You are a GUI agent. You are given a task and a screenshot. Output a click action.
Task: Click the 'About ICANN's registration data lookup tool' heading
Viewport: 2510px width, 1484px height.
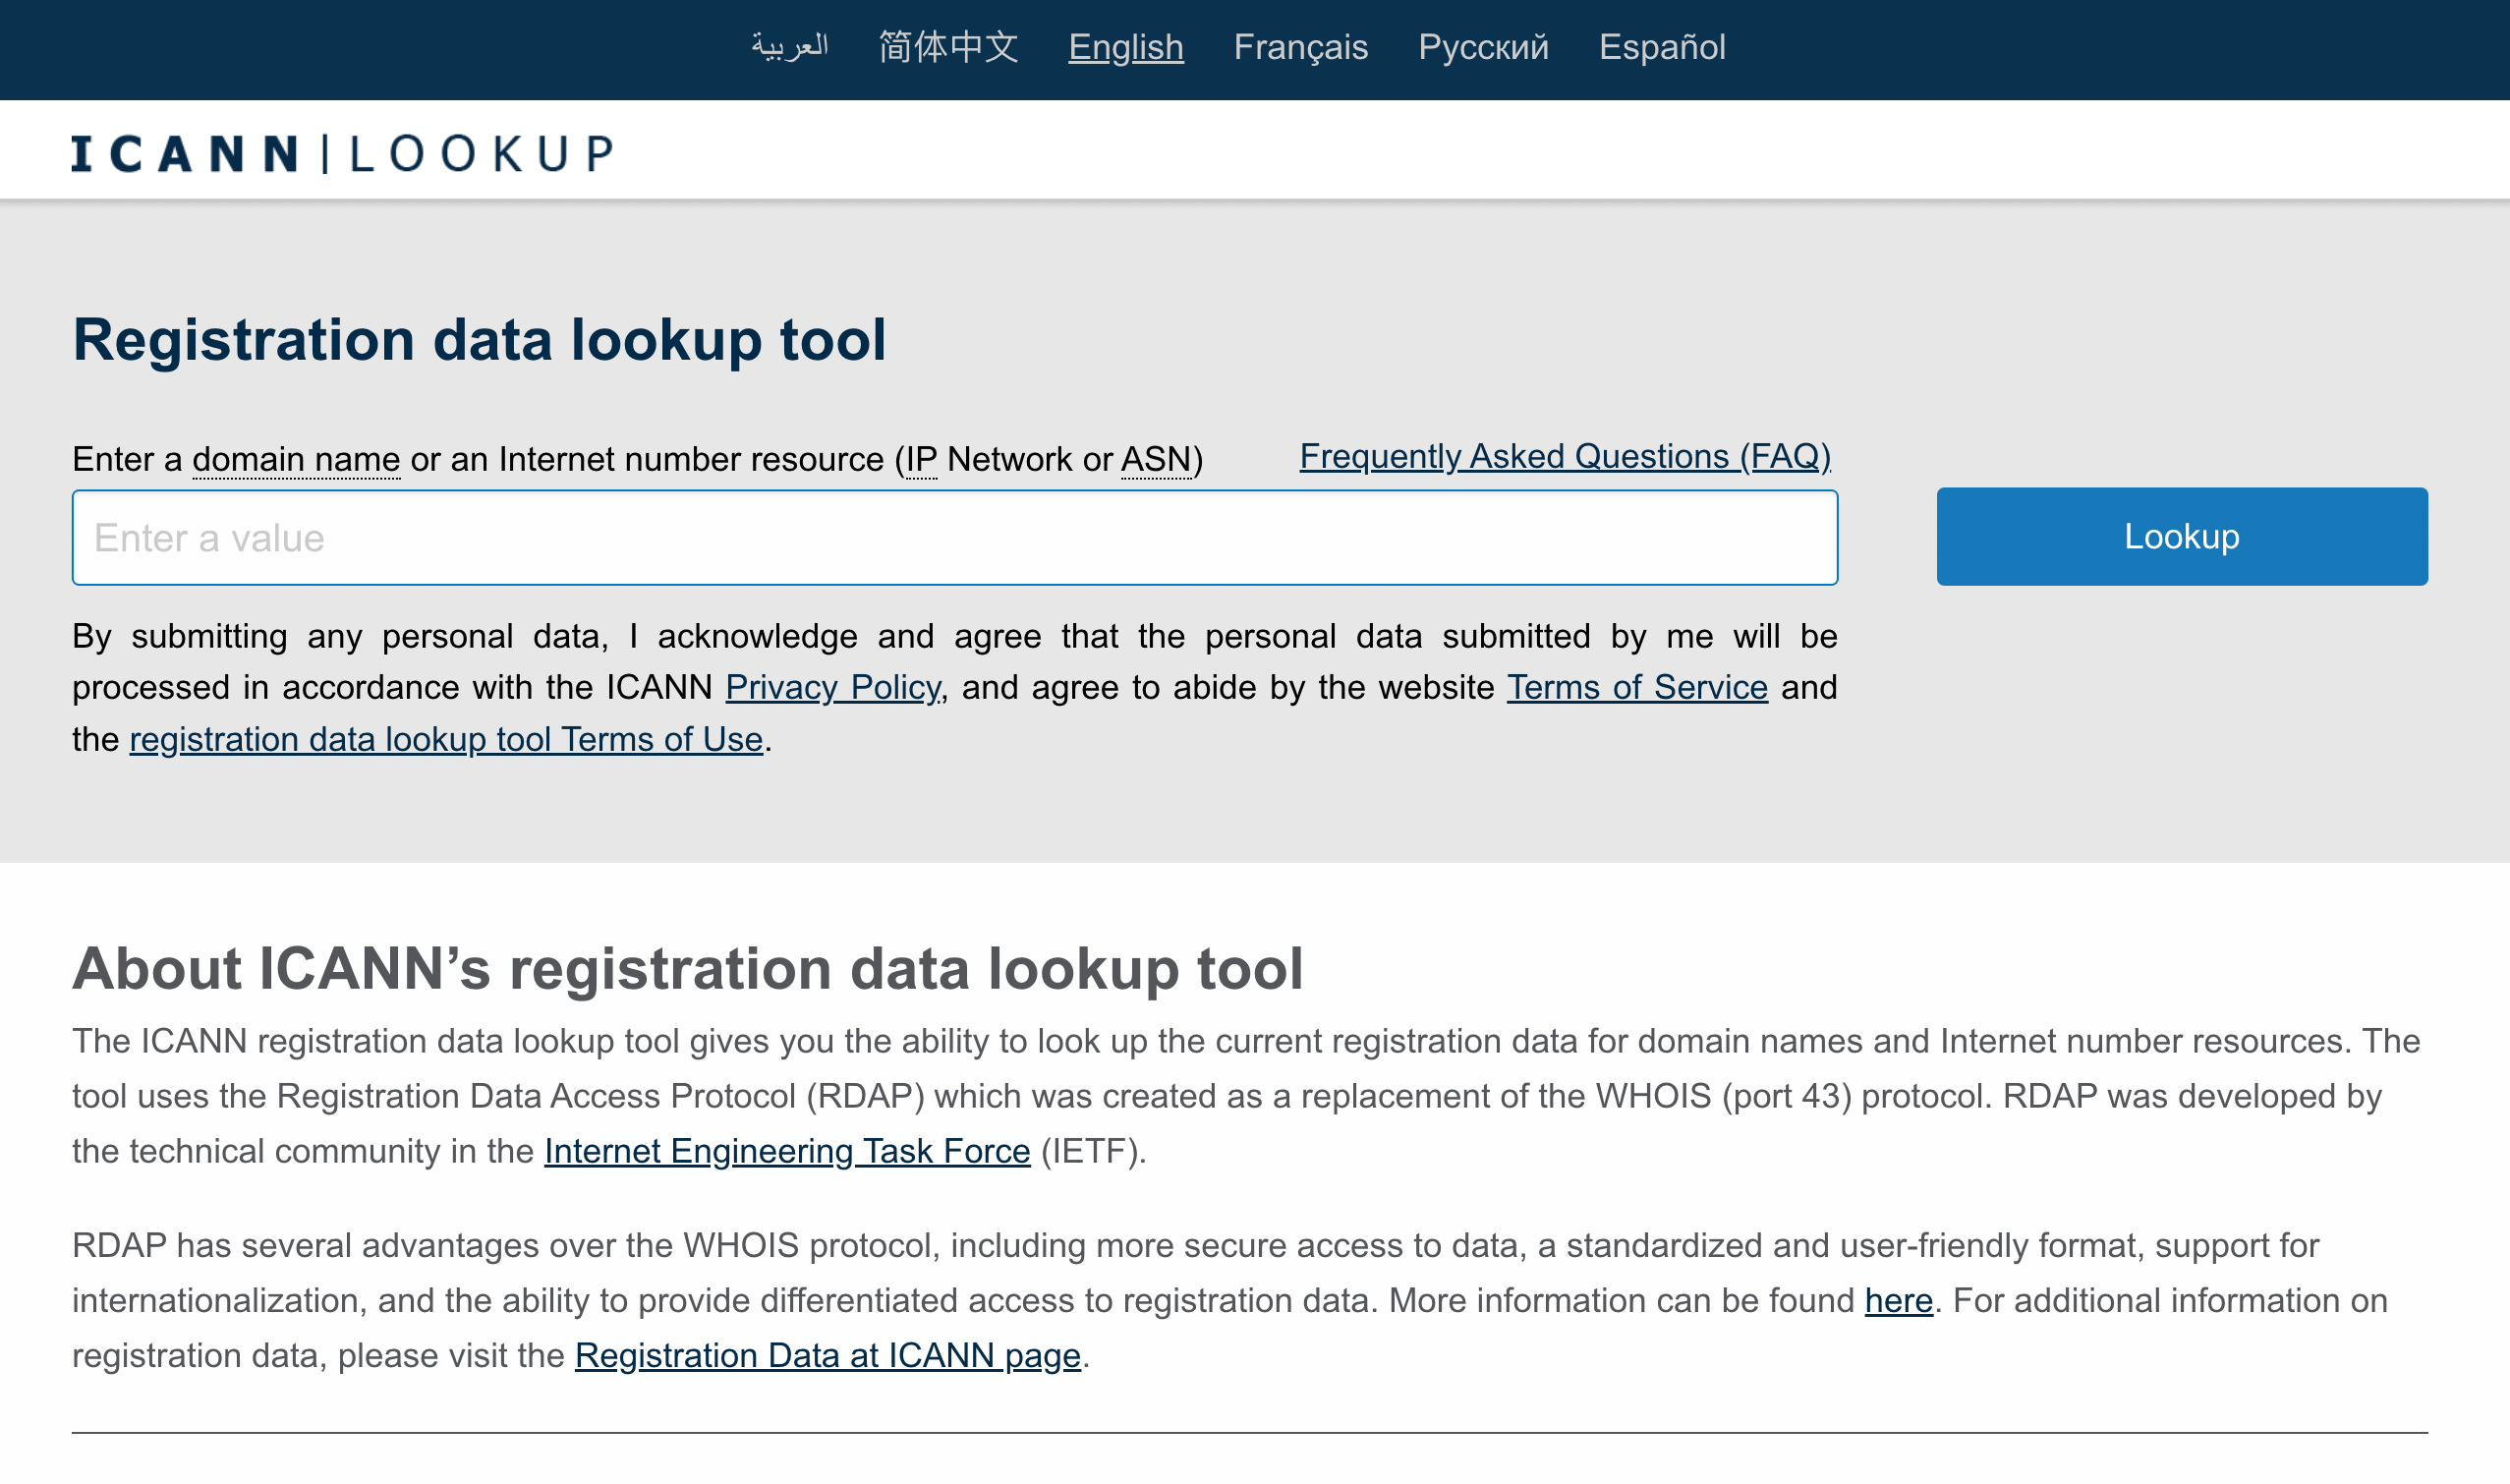(687, 969)
